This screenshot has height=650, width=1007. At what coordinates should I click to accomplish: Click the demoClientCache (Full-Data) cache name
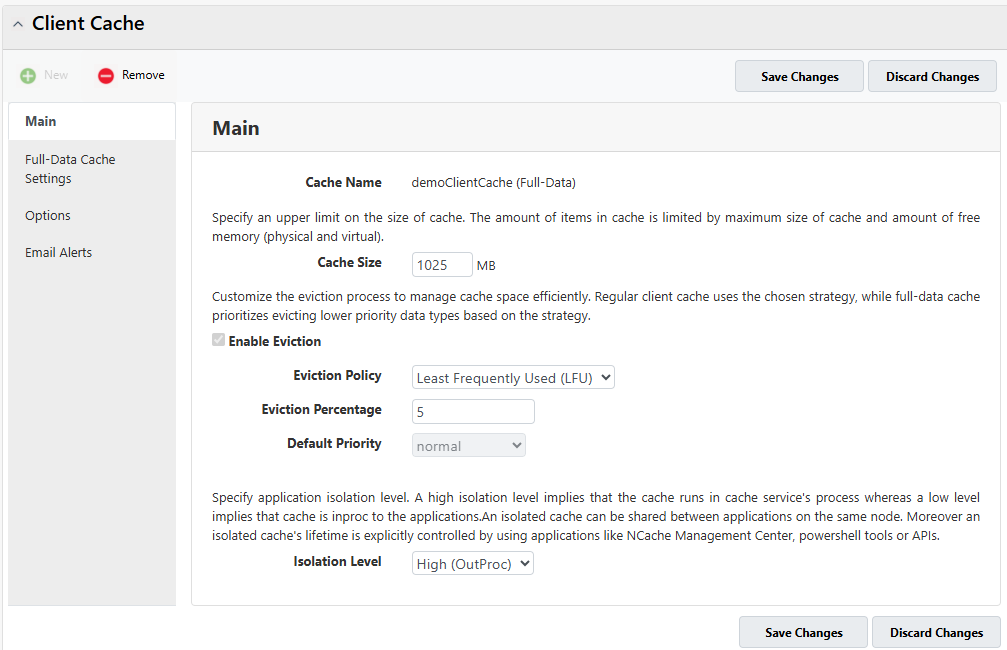pos(493,183)
